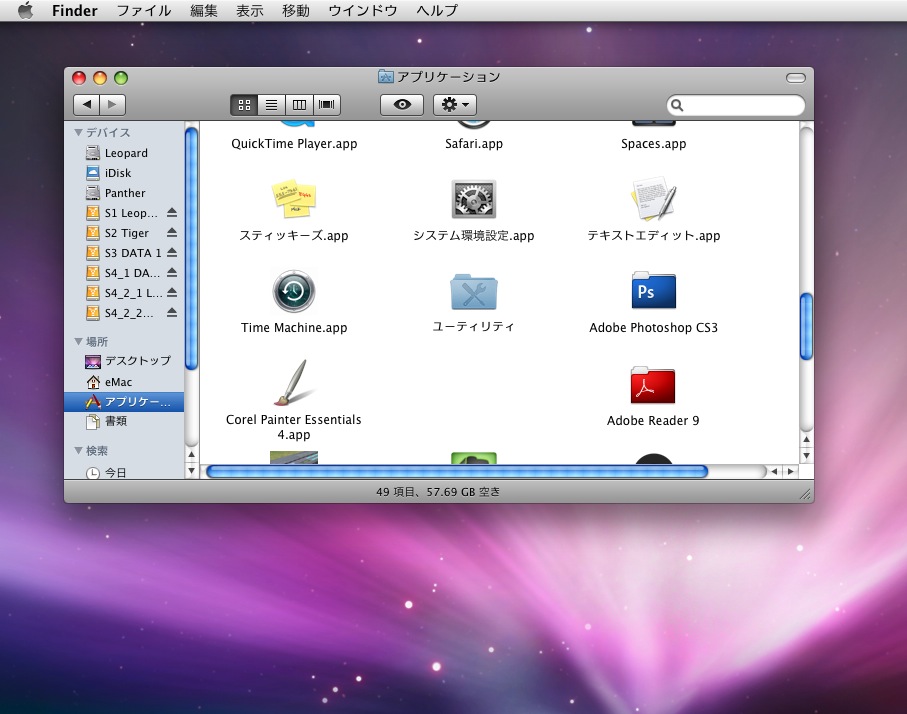Image resolution: width=907 pixels, height=714 pixels.
Task: Open the Action gear dropdown menu
Action: pyautogui.click(x=455, y=105)
